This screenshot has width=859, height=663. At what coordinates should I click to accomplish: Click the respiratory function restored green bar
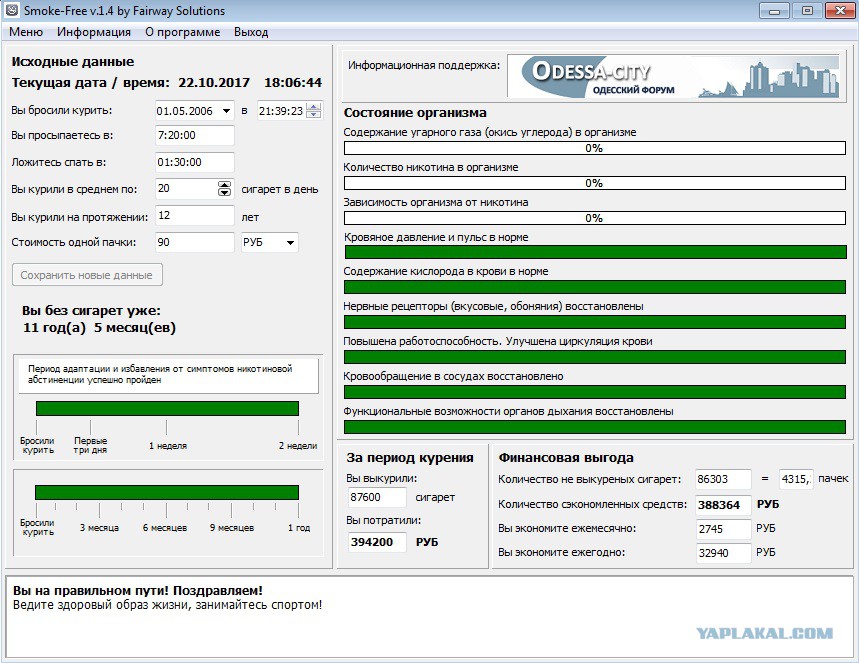pos(594,427)
